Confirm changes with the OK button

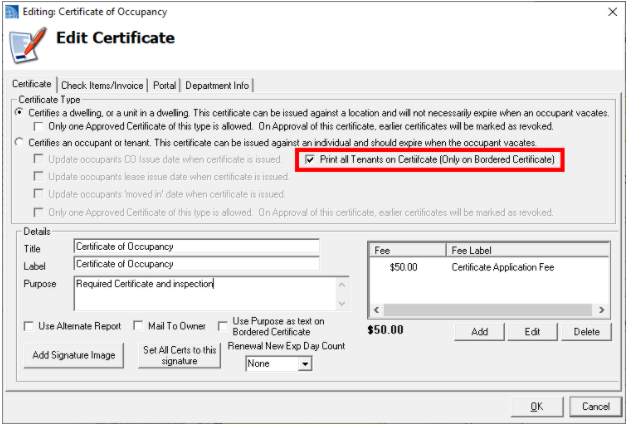pyautogui.click(x=537, y=407)
